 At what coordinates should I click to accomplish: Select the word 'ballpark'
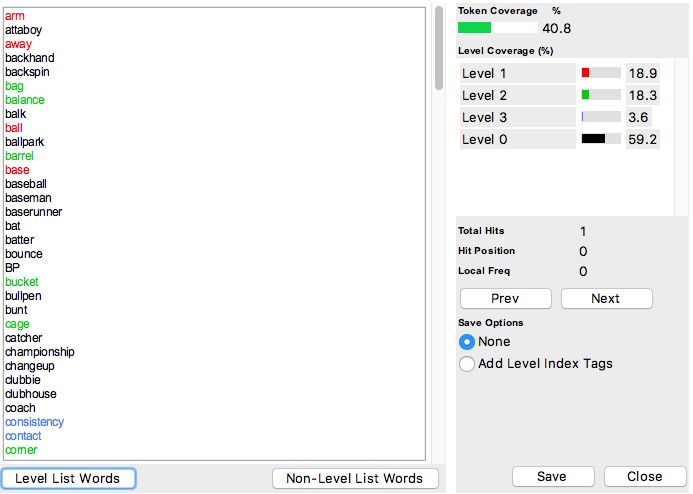click(24, 142)
